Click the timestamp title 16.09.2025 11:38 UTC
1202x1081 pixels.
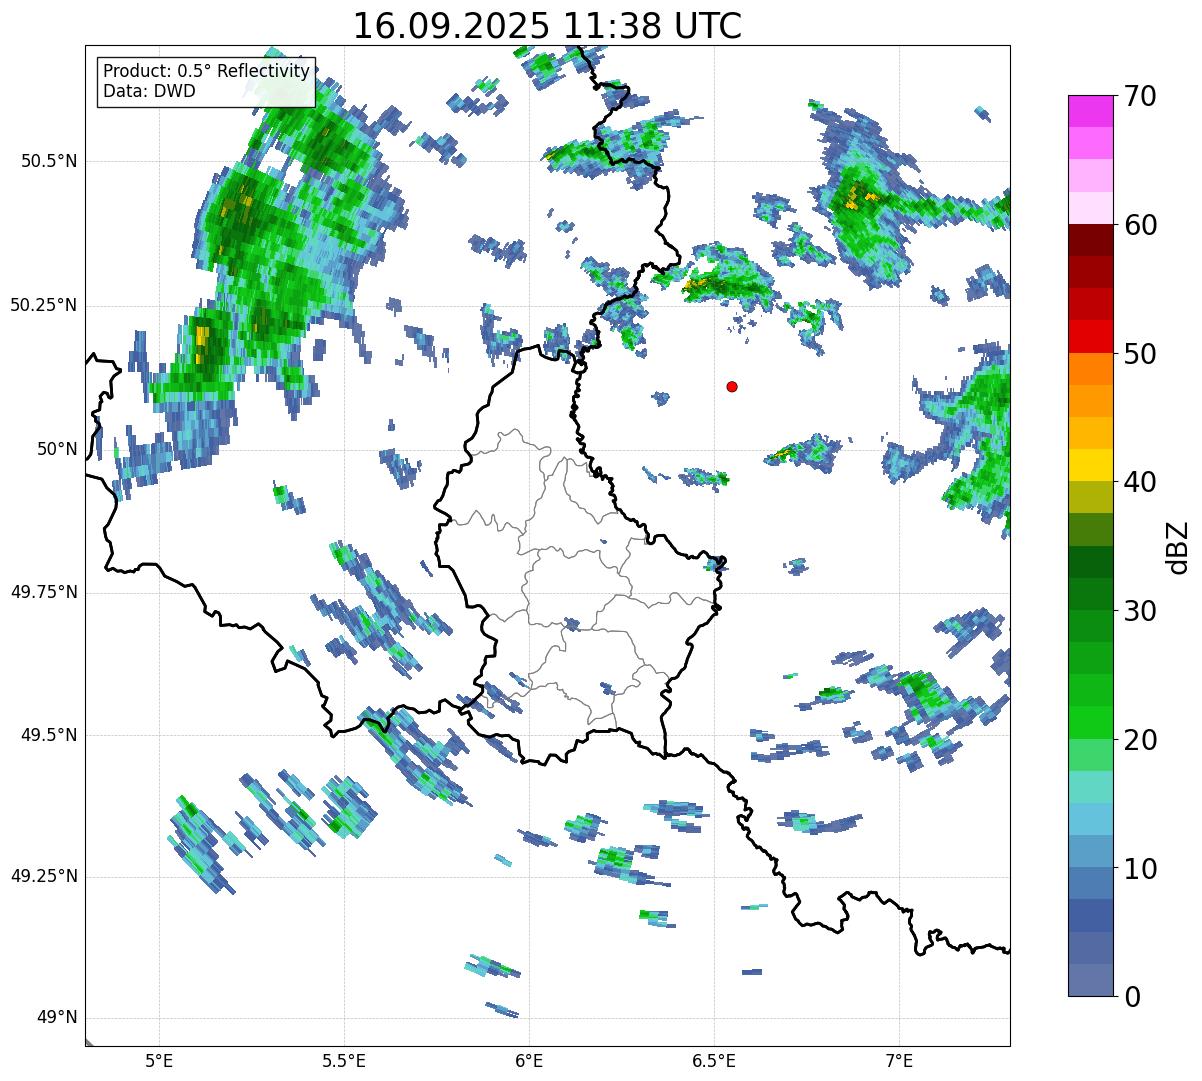(547, 26)
